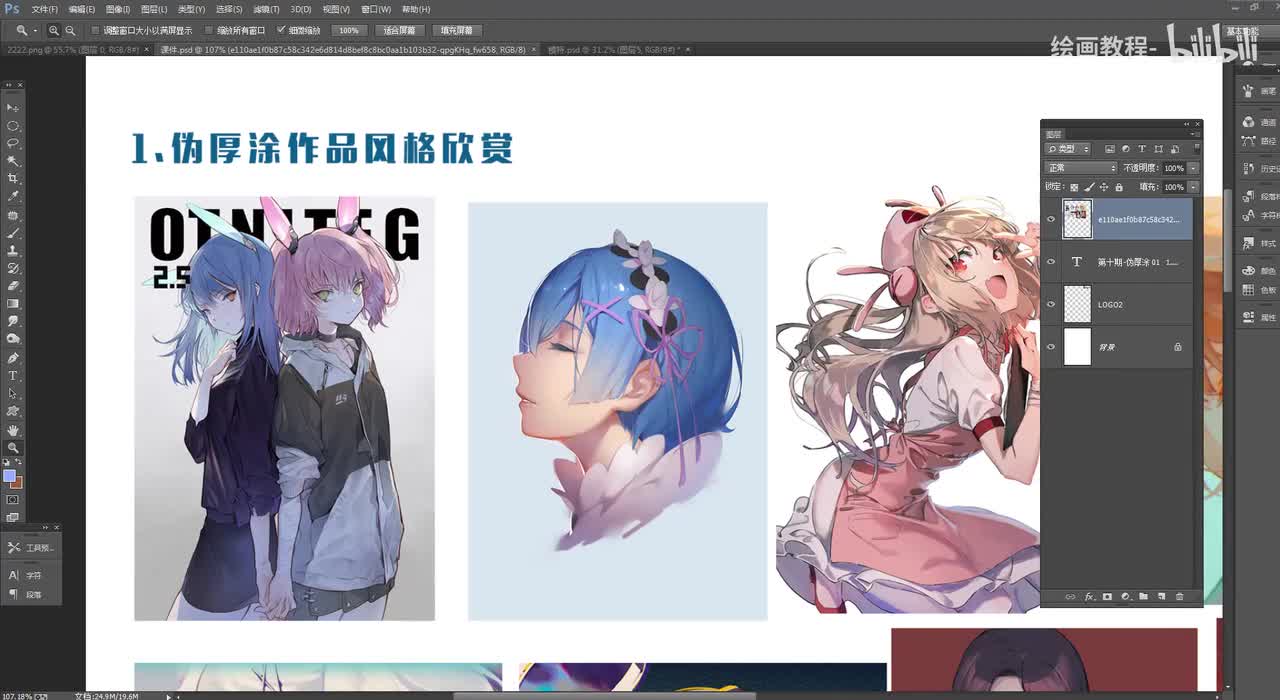Click the Zoom Out magnifier option
The width and height of the screenshot is (1280, 700).
point(70,31)
